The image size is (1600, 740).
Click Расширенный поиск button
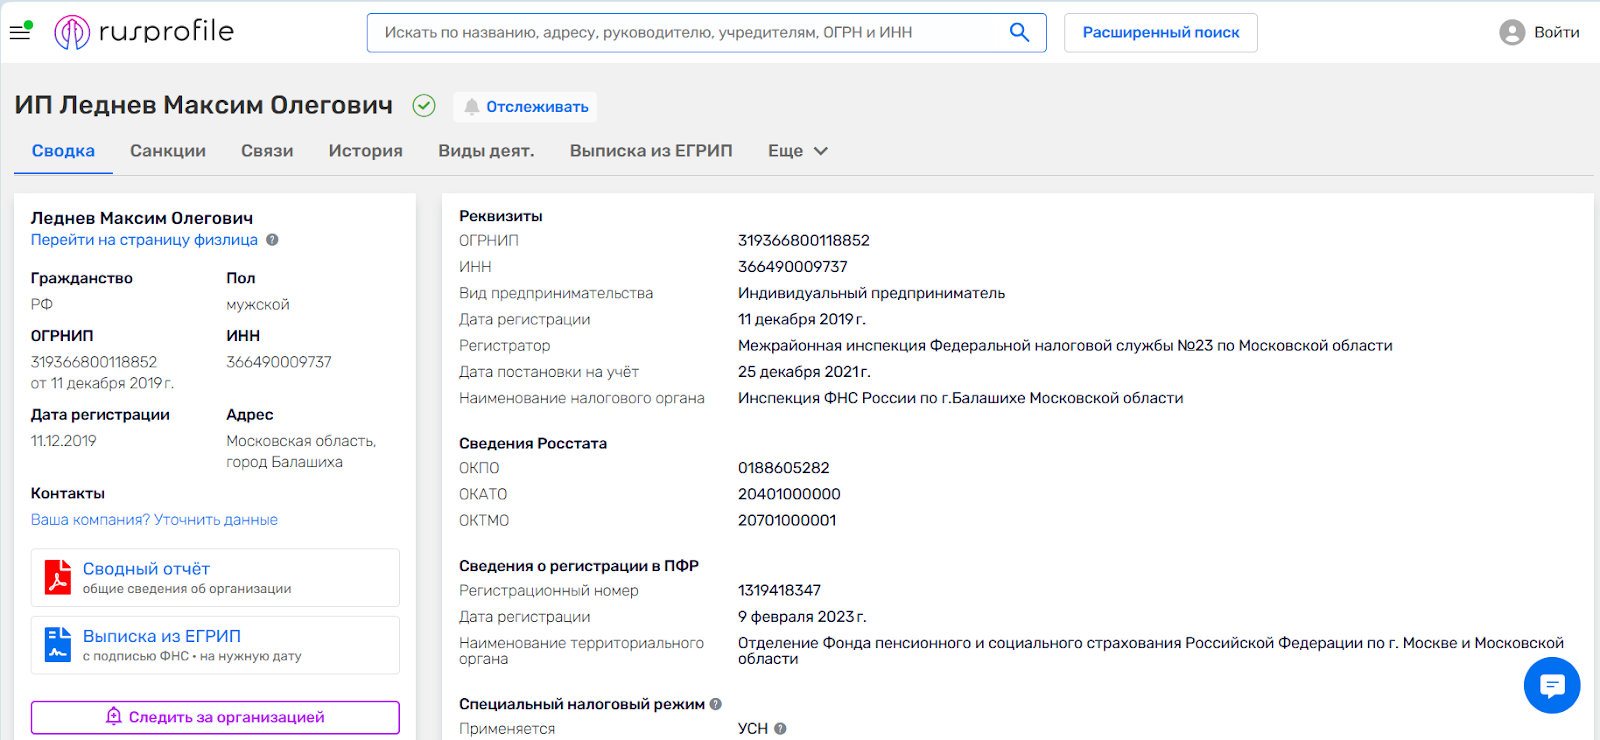1160,33
